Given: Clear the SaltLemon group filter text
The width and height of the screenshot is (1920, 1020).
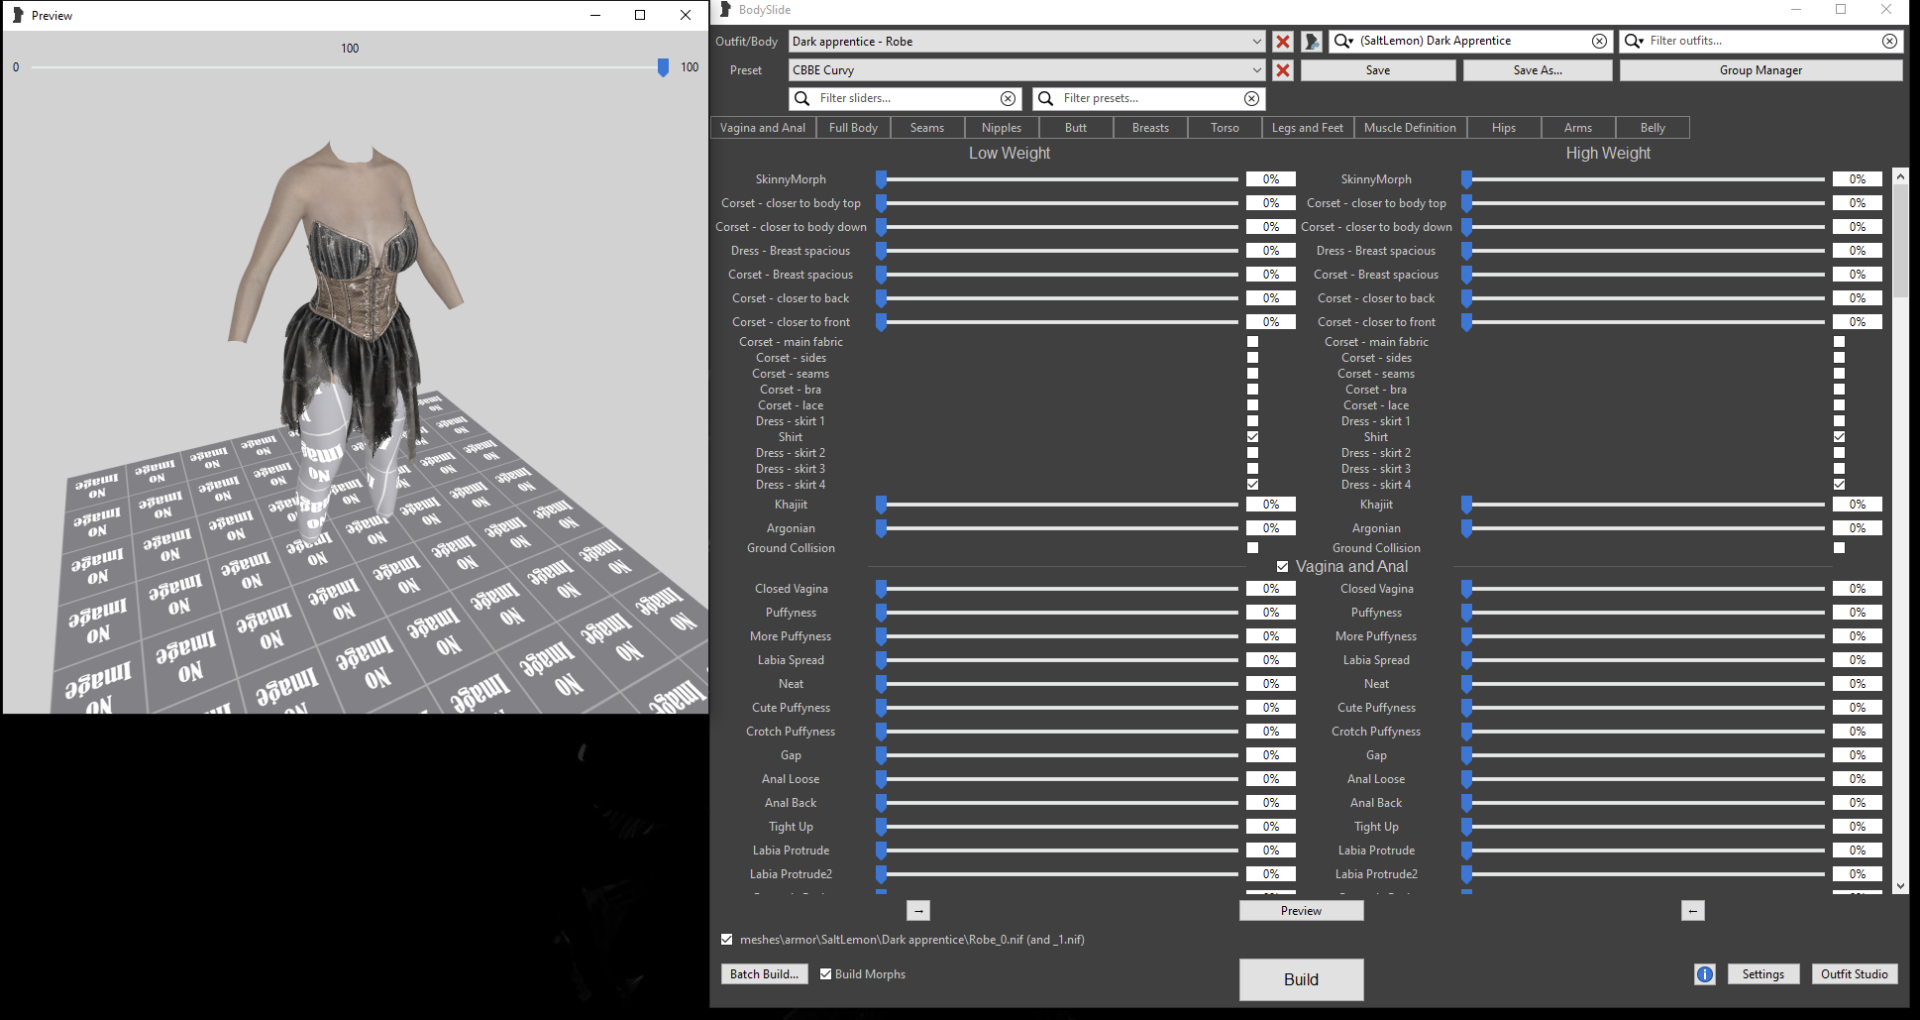Looking at the screenshot, I should [1599, 41].
